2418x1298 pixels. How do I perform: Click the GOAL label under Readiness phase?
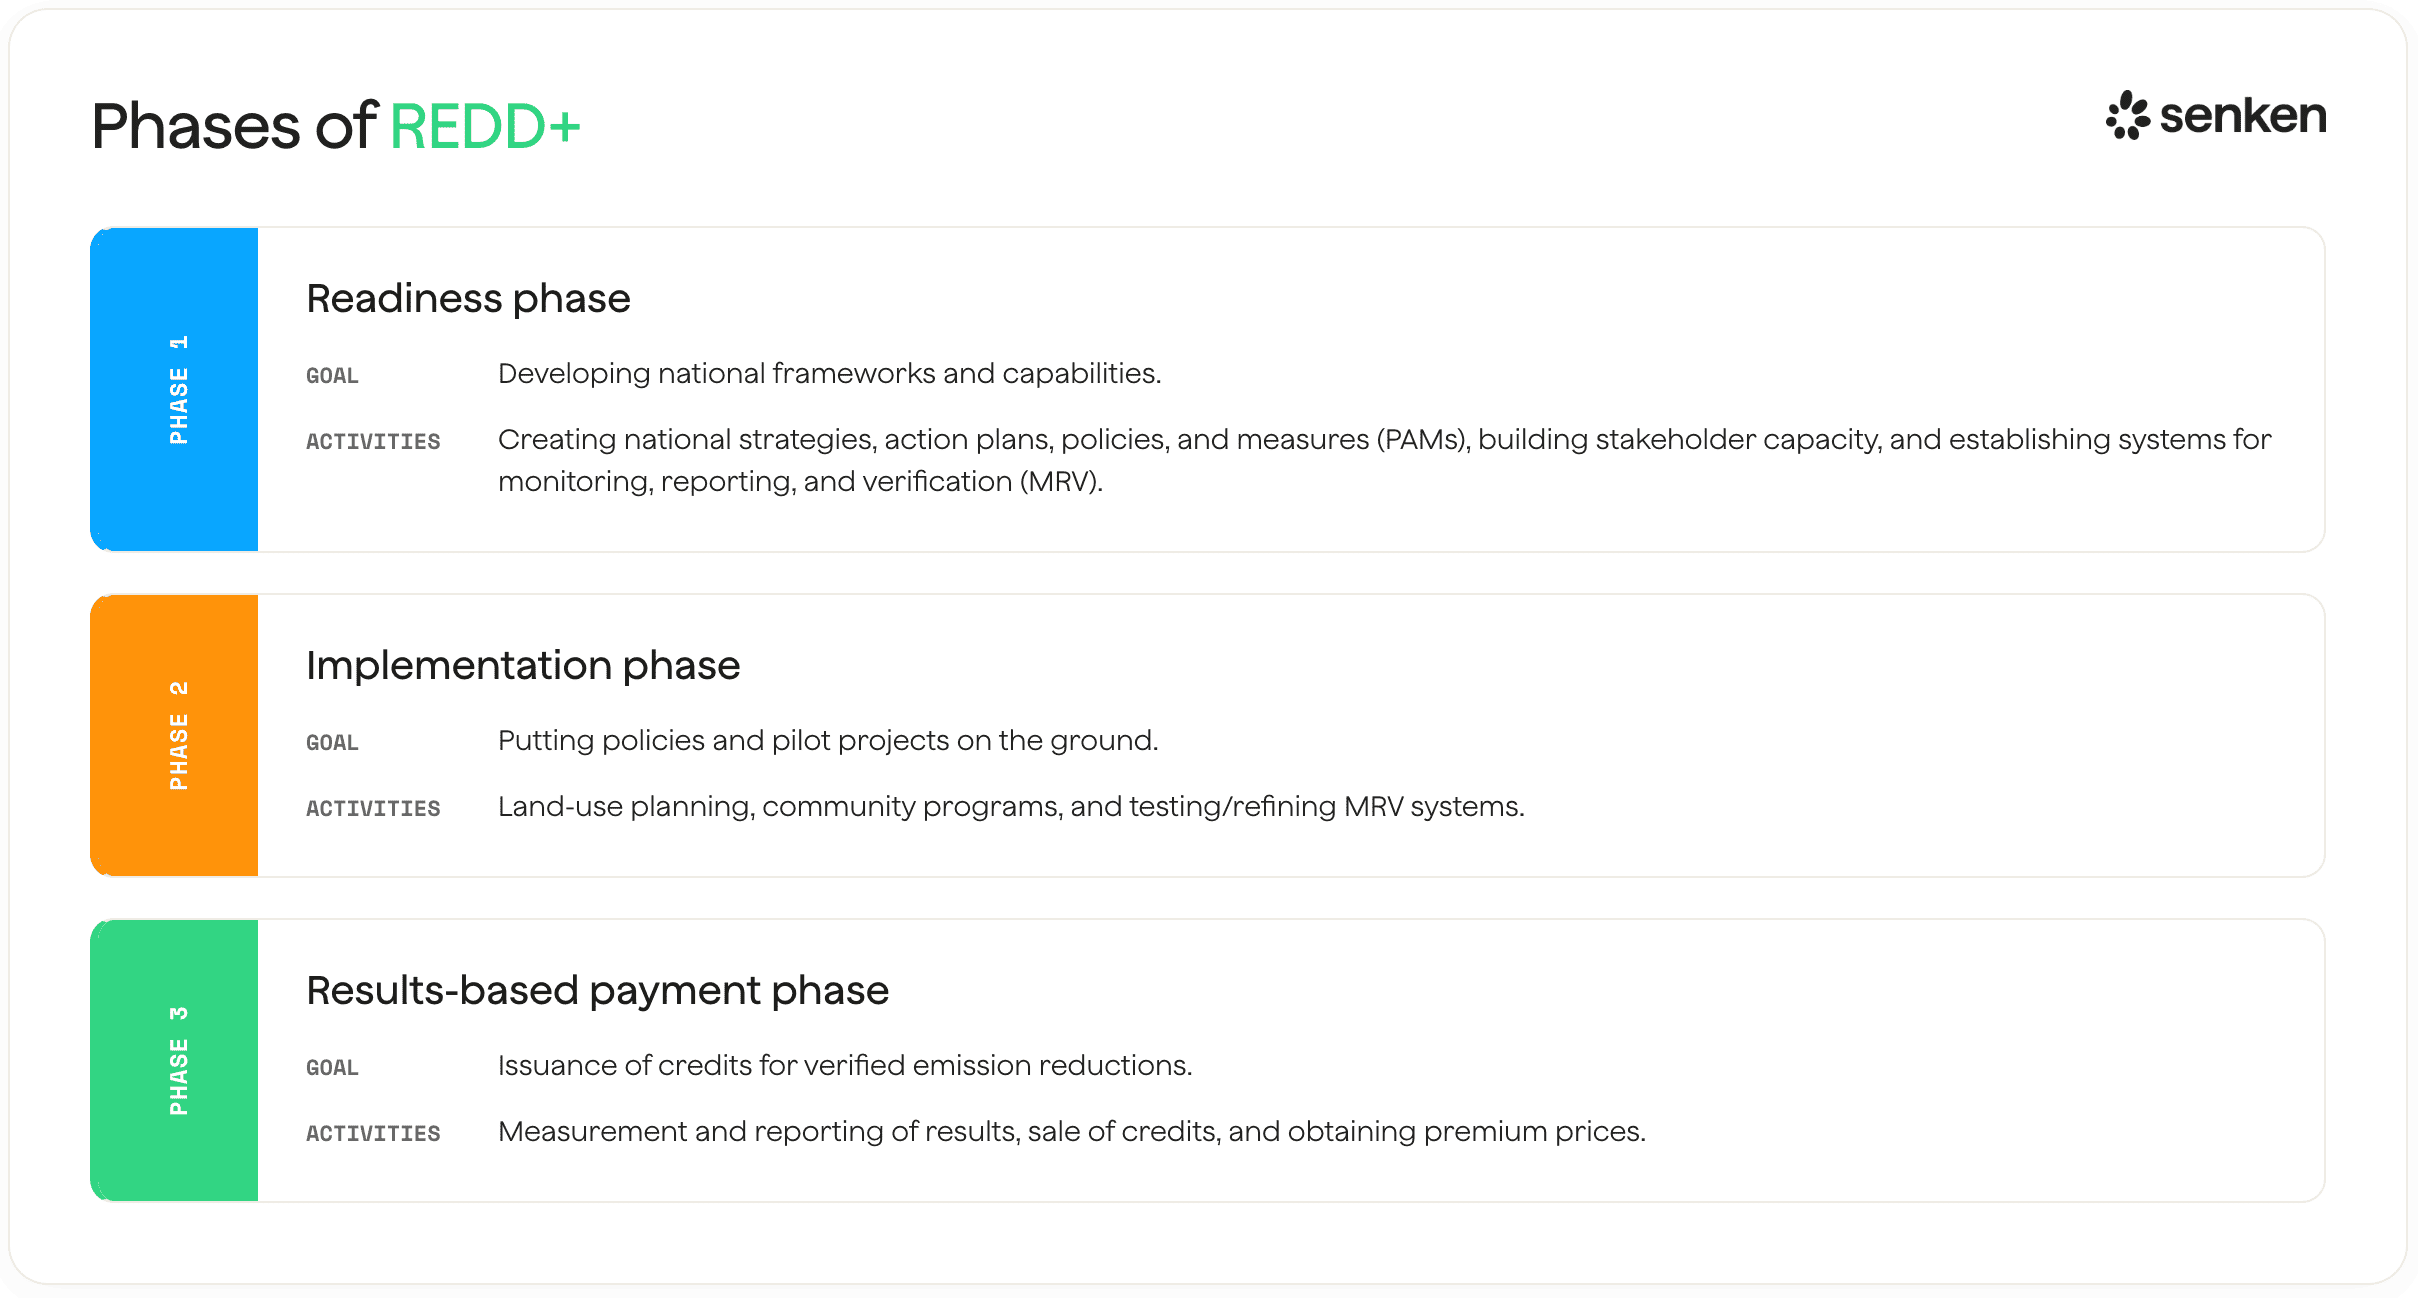pyautogui.click(x=332, y=375)
